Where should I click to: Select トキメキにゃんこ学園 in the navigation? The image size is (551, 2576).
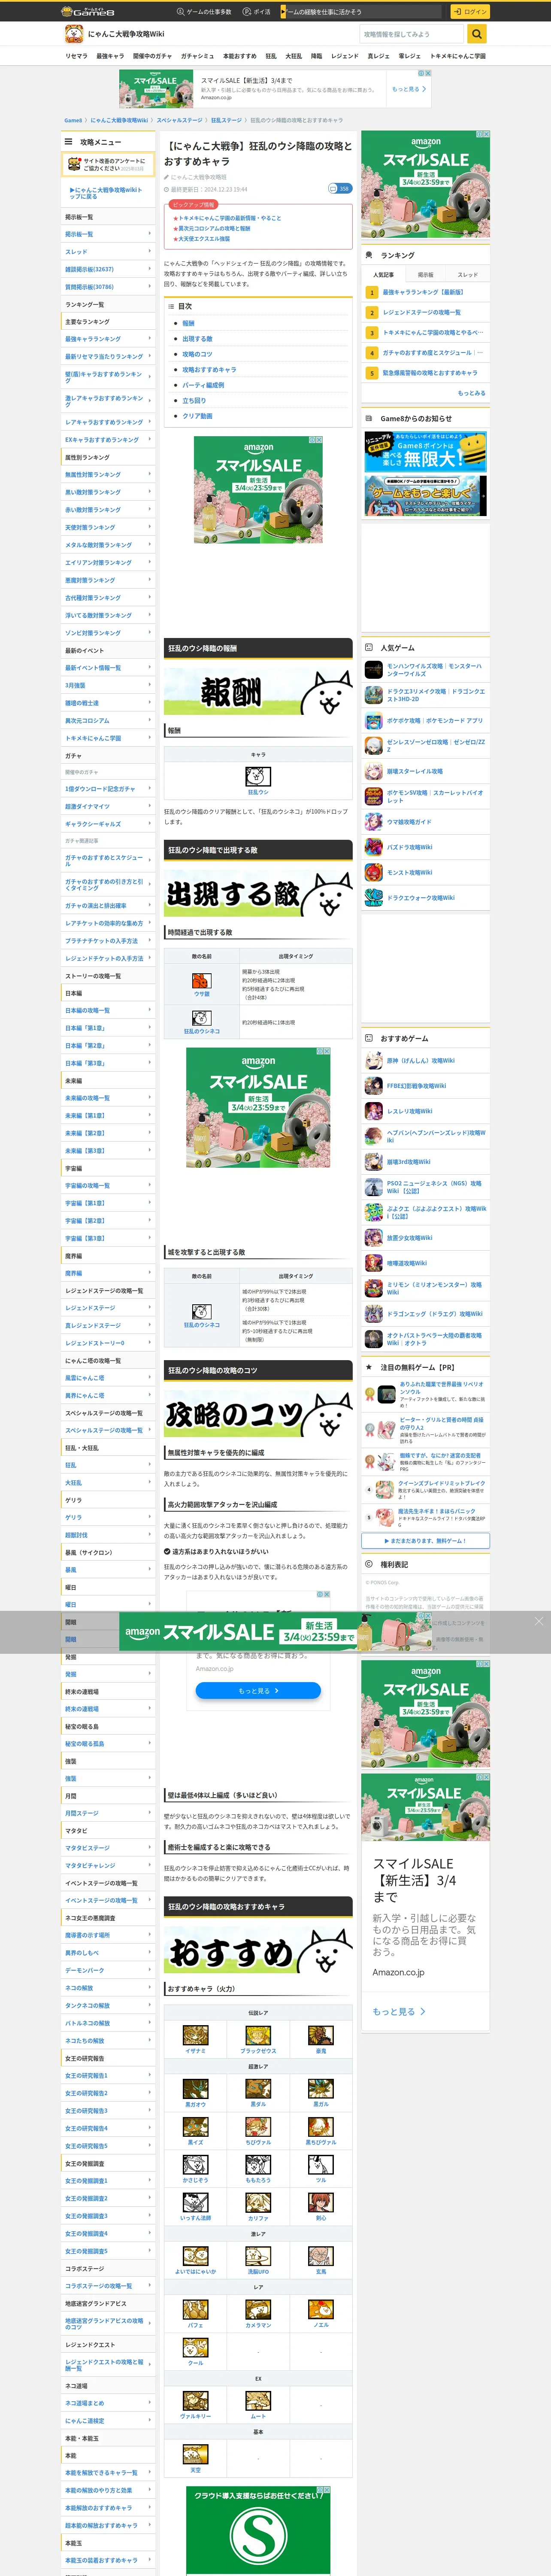click(458, 56)
